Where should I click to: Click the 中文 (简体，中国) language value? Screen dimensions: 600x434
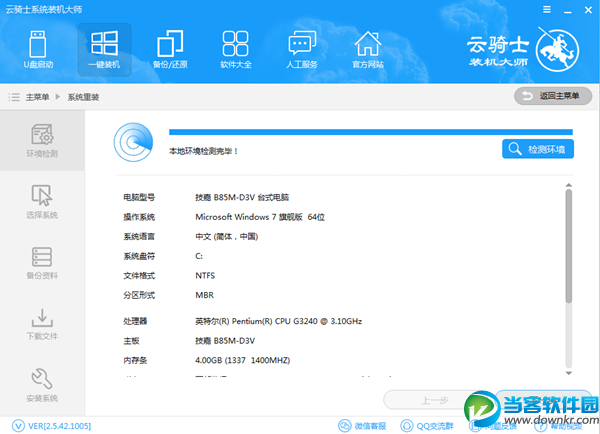pos(227,237)
